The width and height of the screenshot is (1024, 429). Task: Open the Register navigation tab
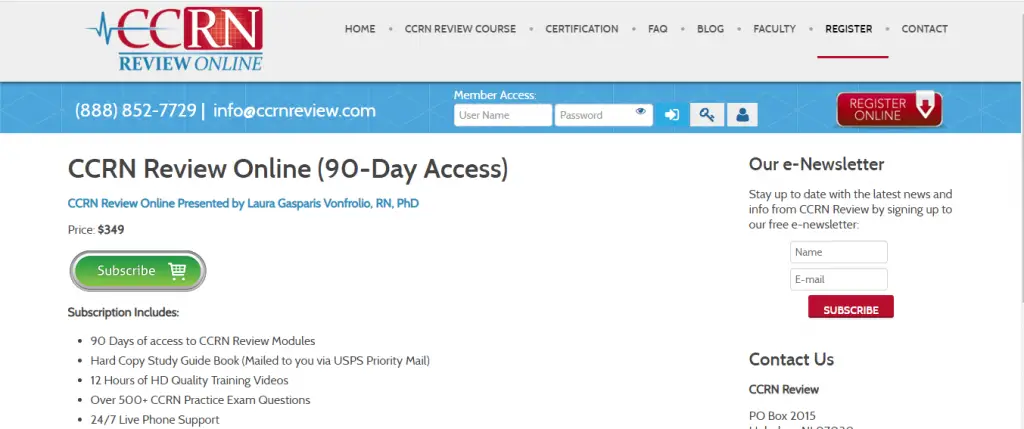click(x=848, y=29)
